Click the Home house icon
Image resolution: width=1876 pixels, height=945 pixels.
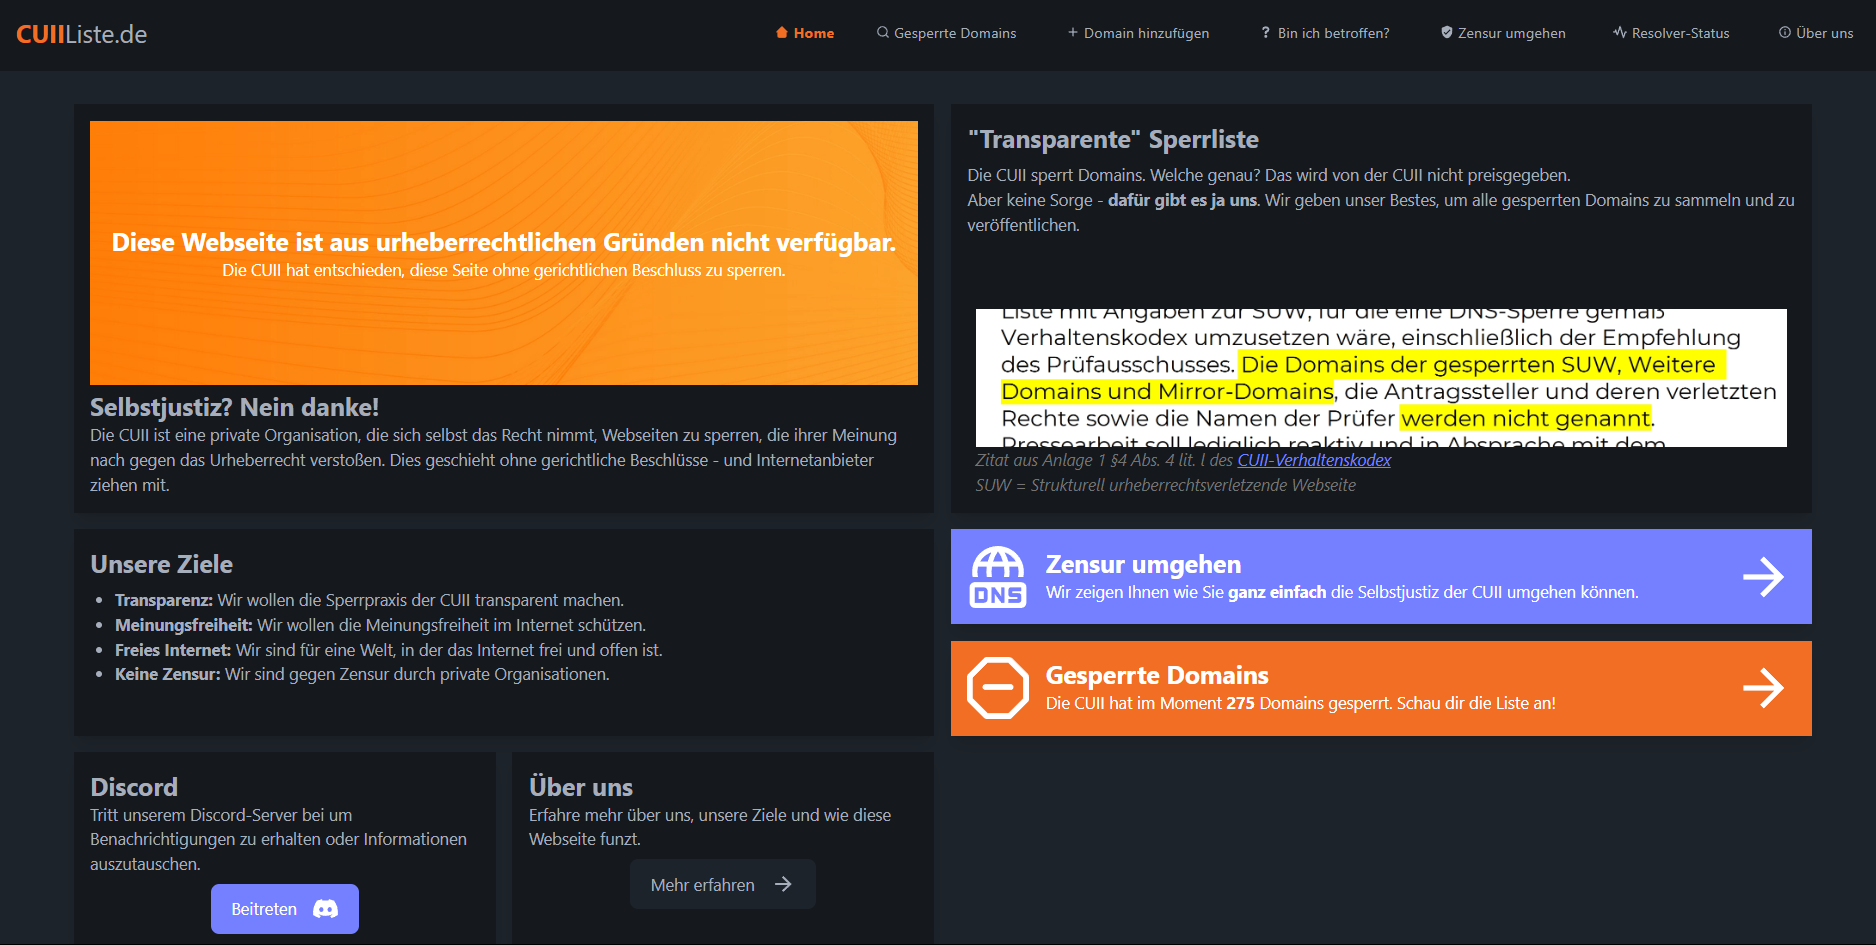point(781,33)
